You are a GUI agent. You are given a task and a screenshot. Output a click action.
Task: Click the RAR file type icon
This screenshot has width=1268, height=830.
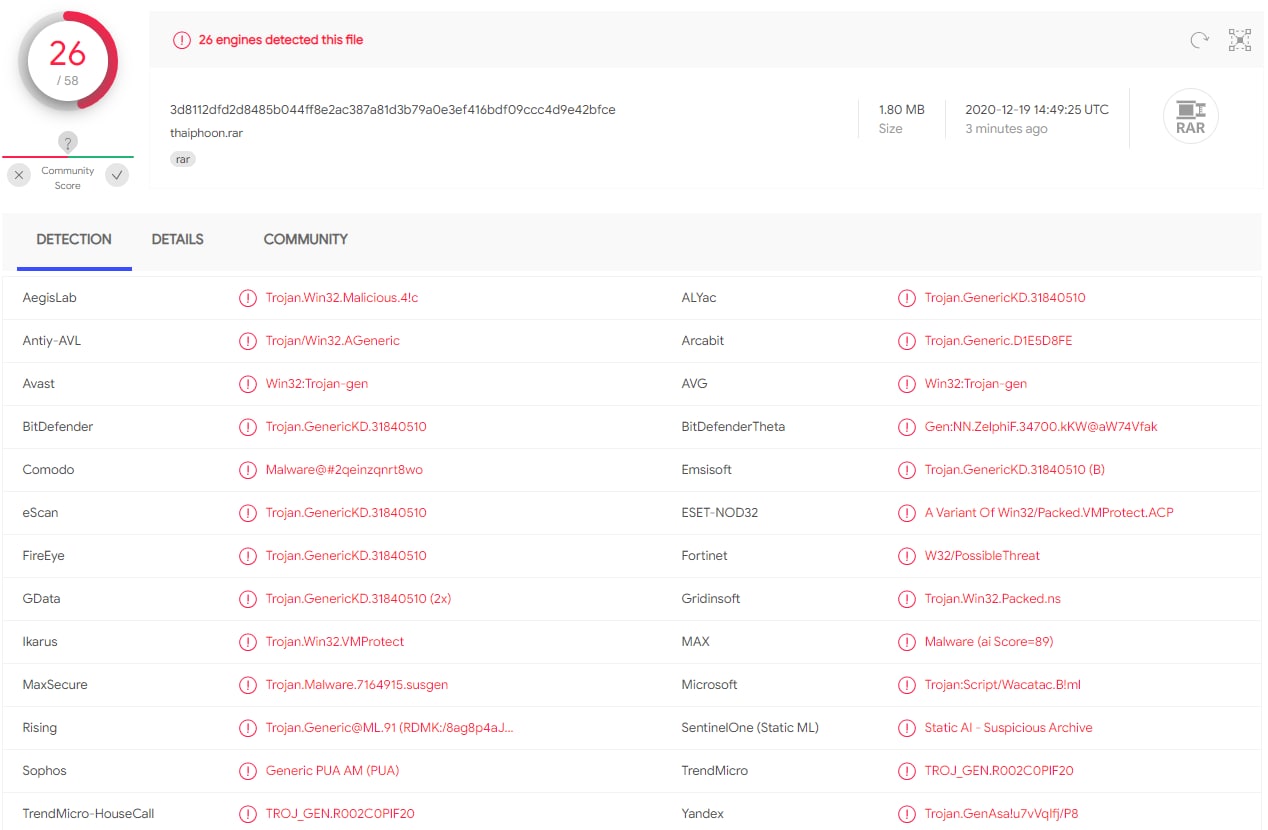click(x=1191, y=117)
